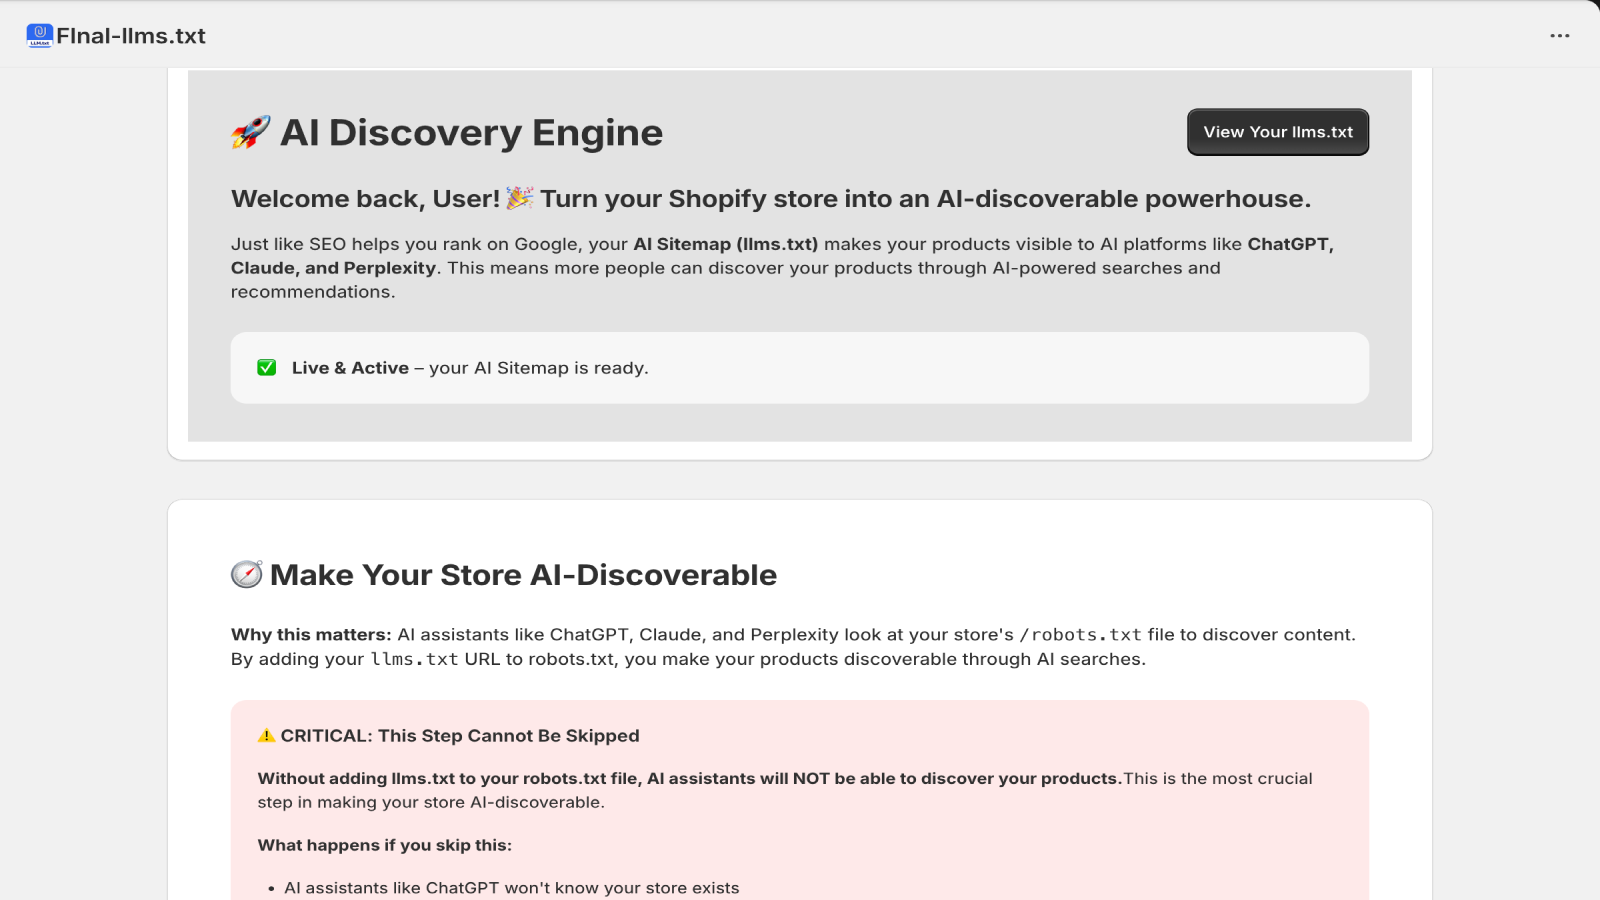Viewport: 1600px width, 900px height.
Task: Open the three-dot more options menu
Action: pyautogui.click(x=1559, y=36)
